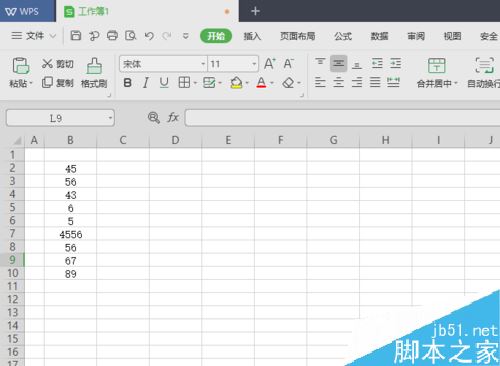The width and height of the screenshot is (500, 366).
Task: Toggle vertical middle alignment
Action: coord(338,63)
